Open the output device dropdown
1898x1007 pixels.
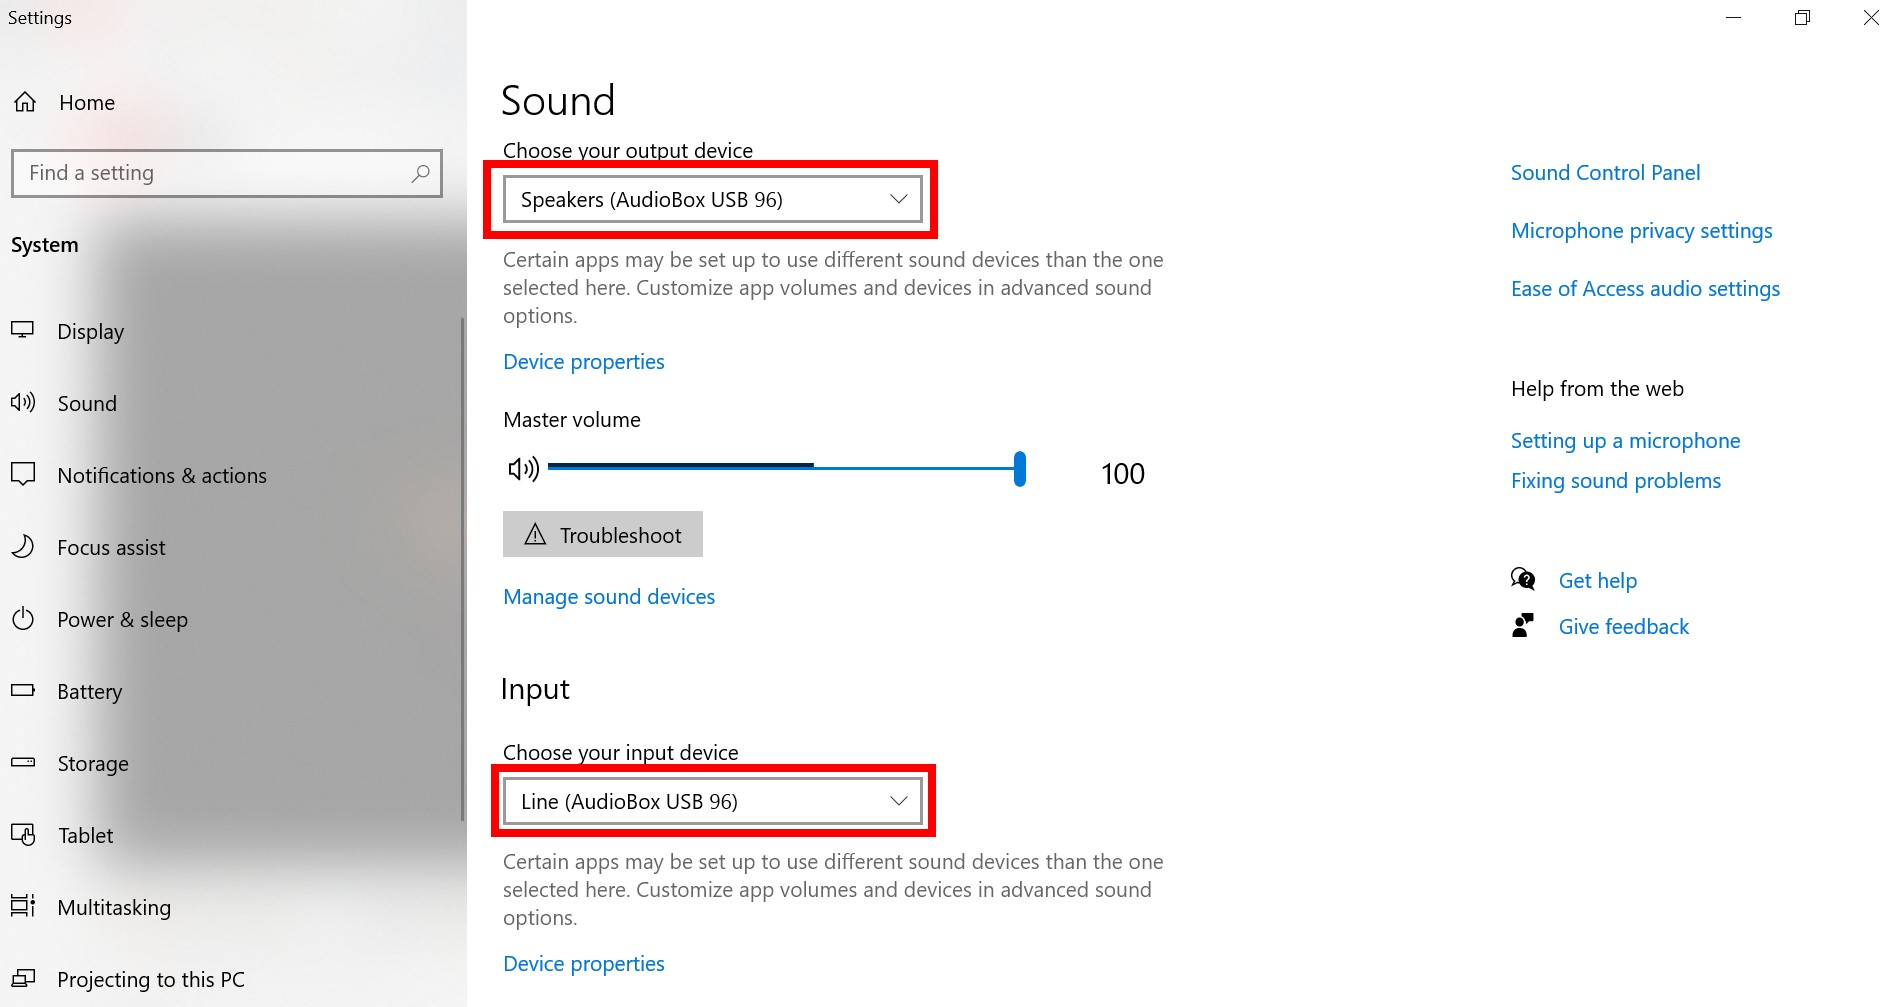pos(711,199)
